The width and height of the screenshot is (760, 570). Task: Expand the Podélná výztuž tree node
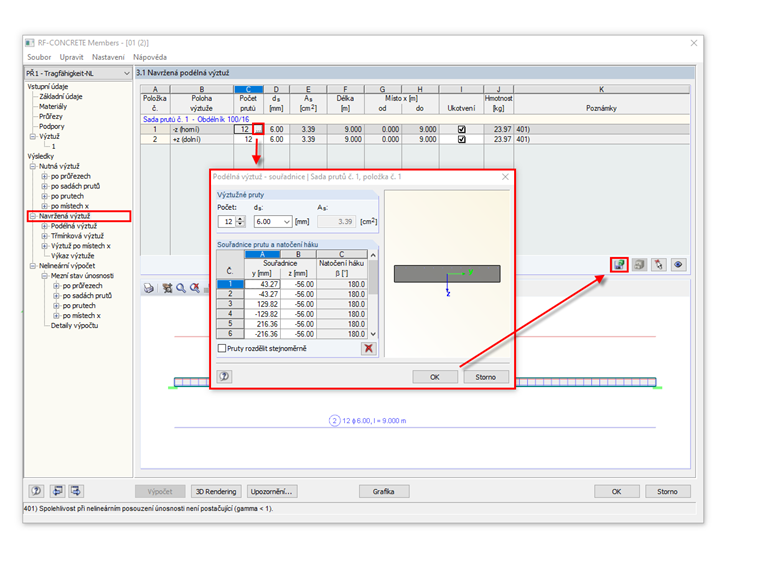click(45, 226)
